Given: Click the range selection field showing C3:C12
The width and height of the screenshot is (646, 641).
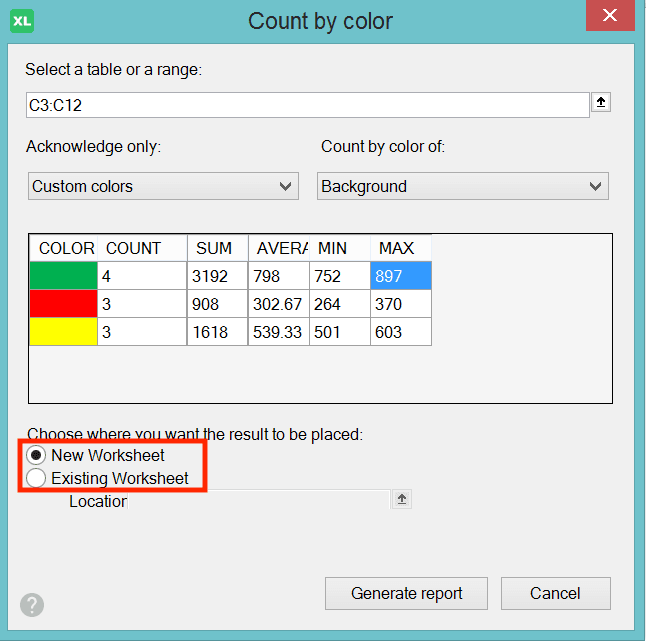Looking at the screenshot, I should pyautogui.click(x=307, y=105).
